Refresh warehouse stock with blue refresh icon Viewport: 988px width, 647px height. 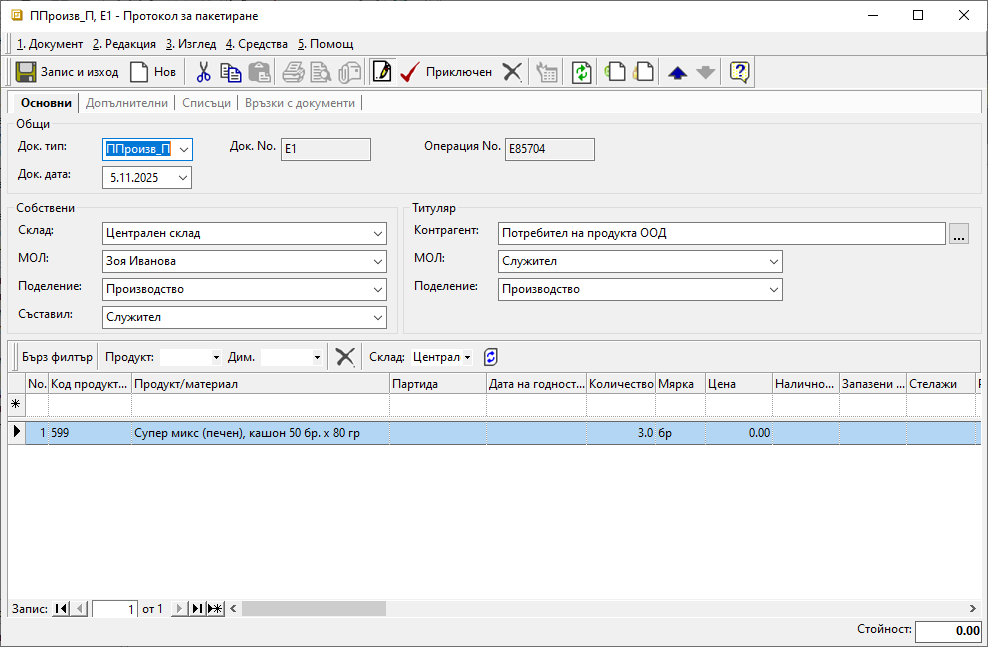(490, 357)
